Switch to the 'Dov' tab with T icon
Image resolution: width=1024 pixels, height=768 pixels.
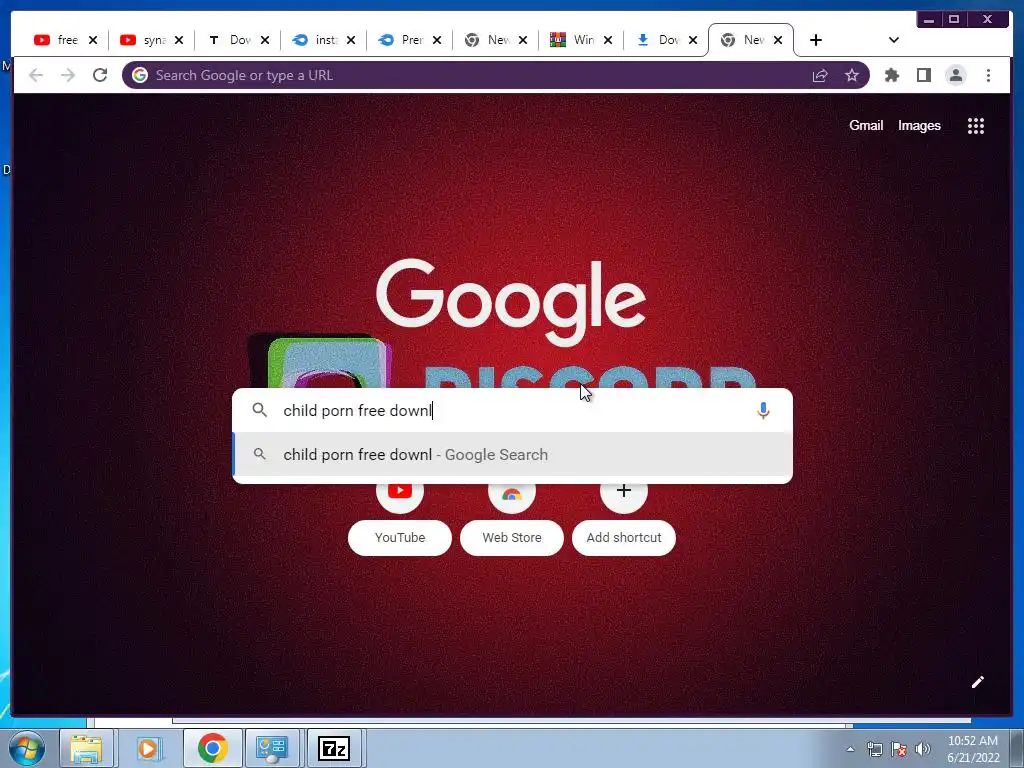pyautogui.click(x=231, y=40)
